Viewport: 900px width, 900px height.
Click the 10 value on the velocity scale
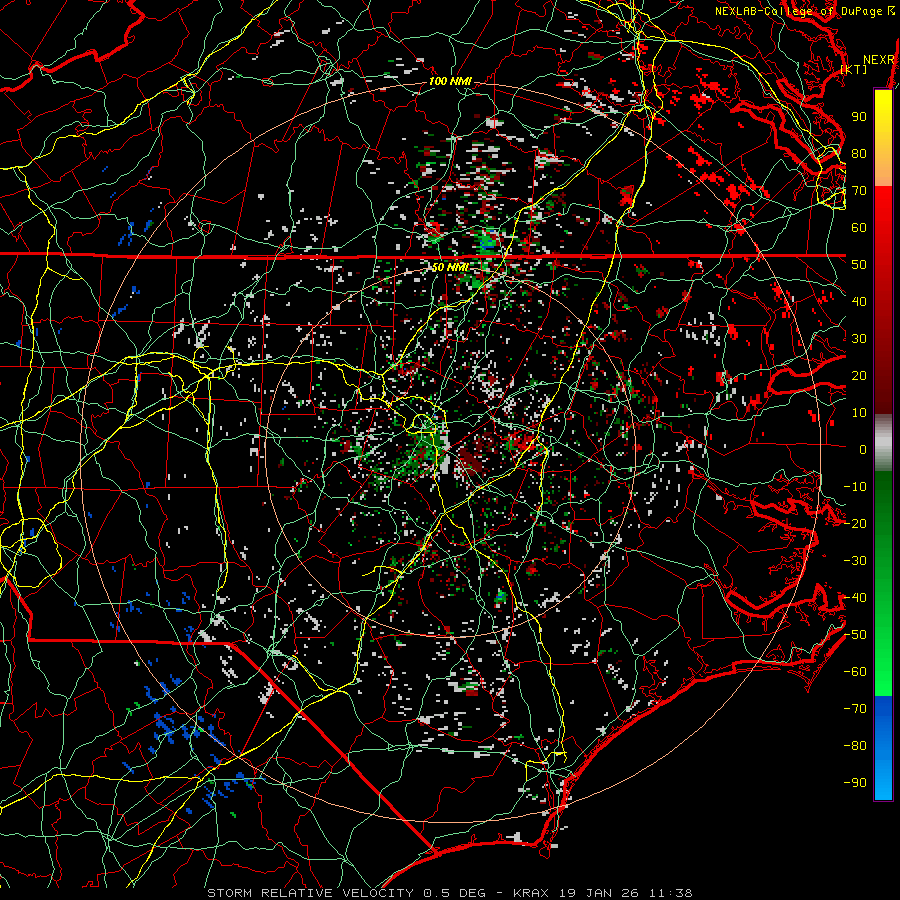859,413
